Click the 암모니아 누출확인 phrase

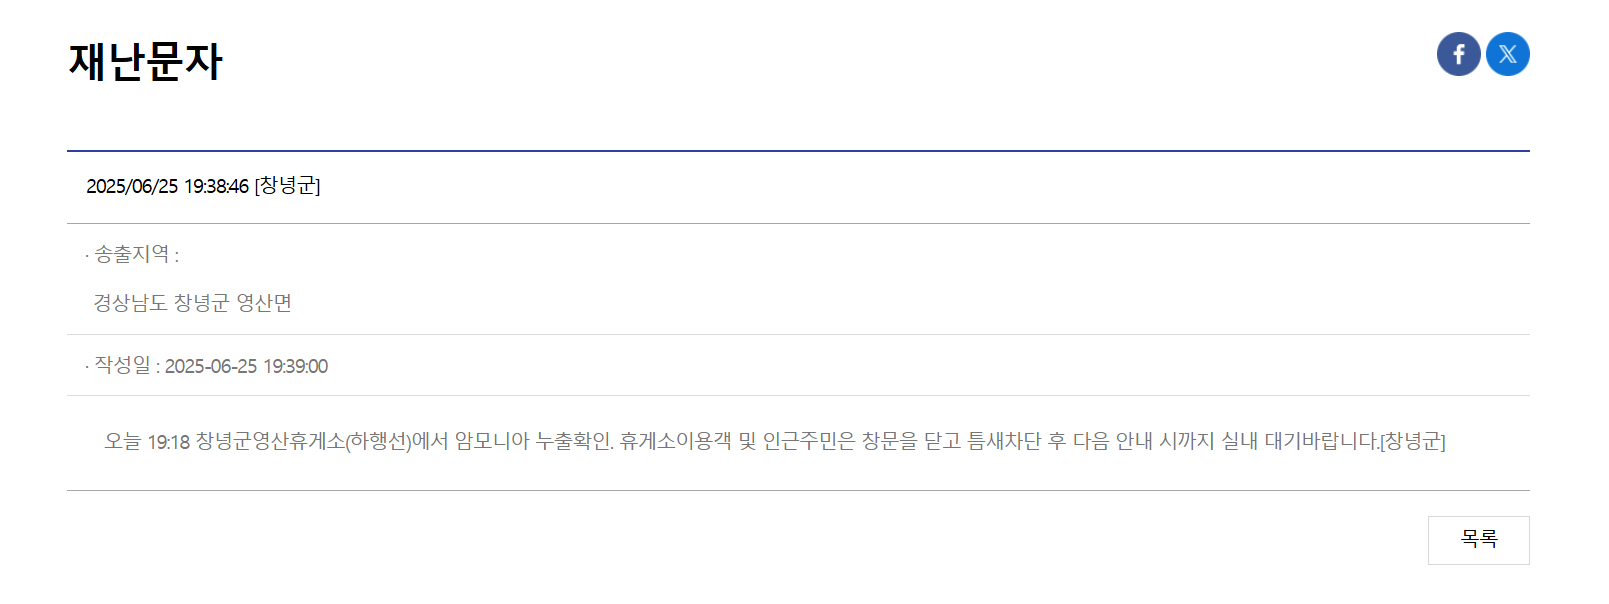[533, 441]
